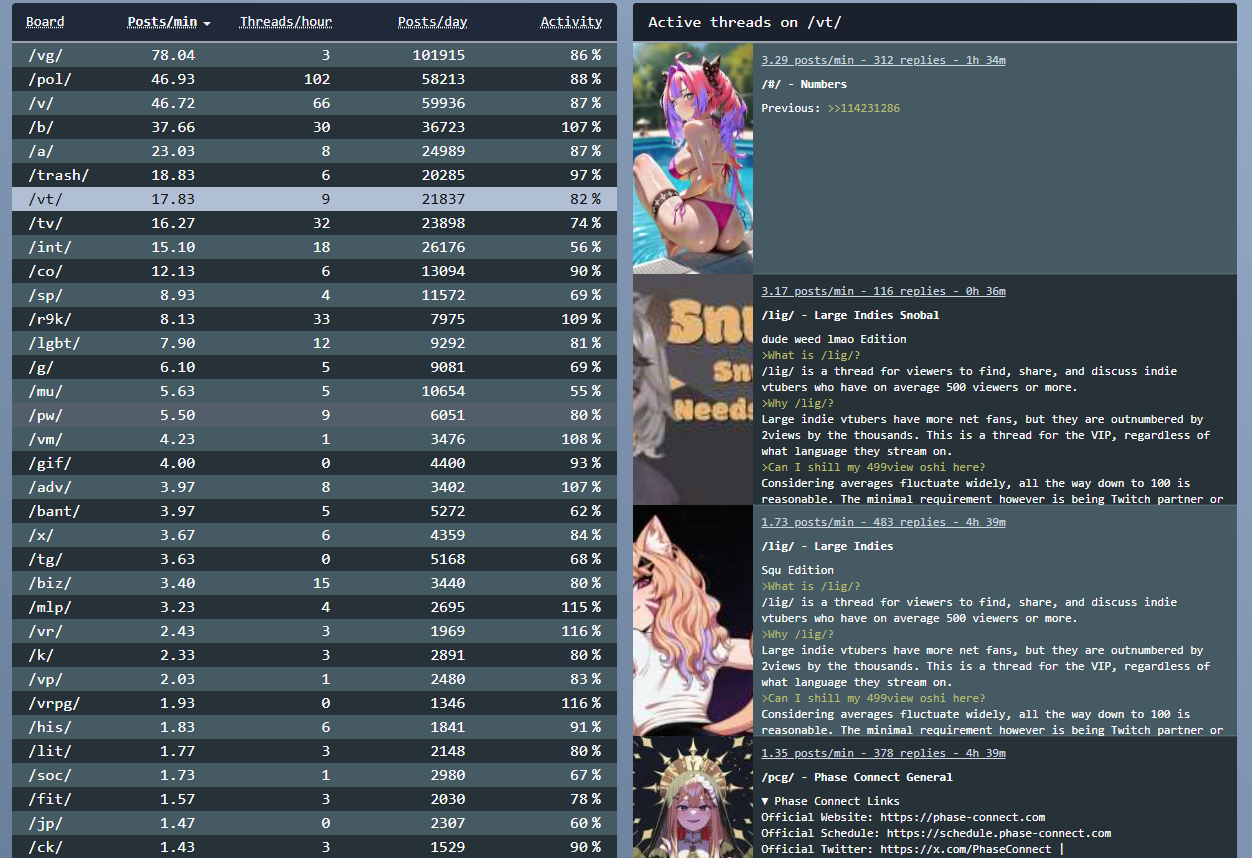This screenshot has height=858, width=1252.
Task: Sort table by the Board column header
Action: point(45,22)
